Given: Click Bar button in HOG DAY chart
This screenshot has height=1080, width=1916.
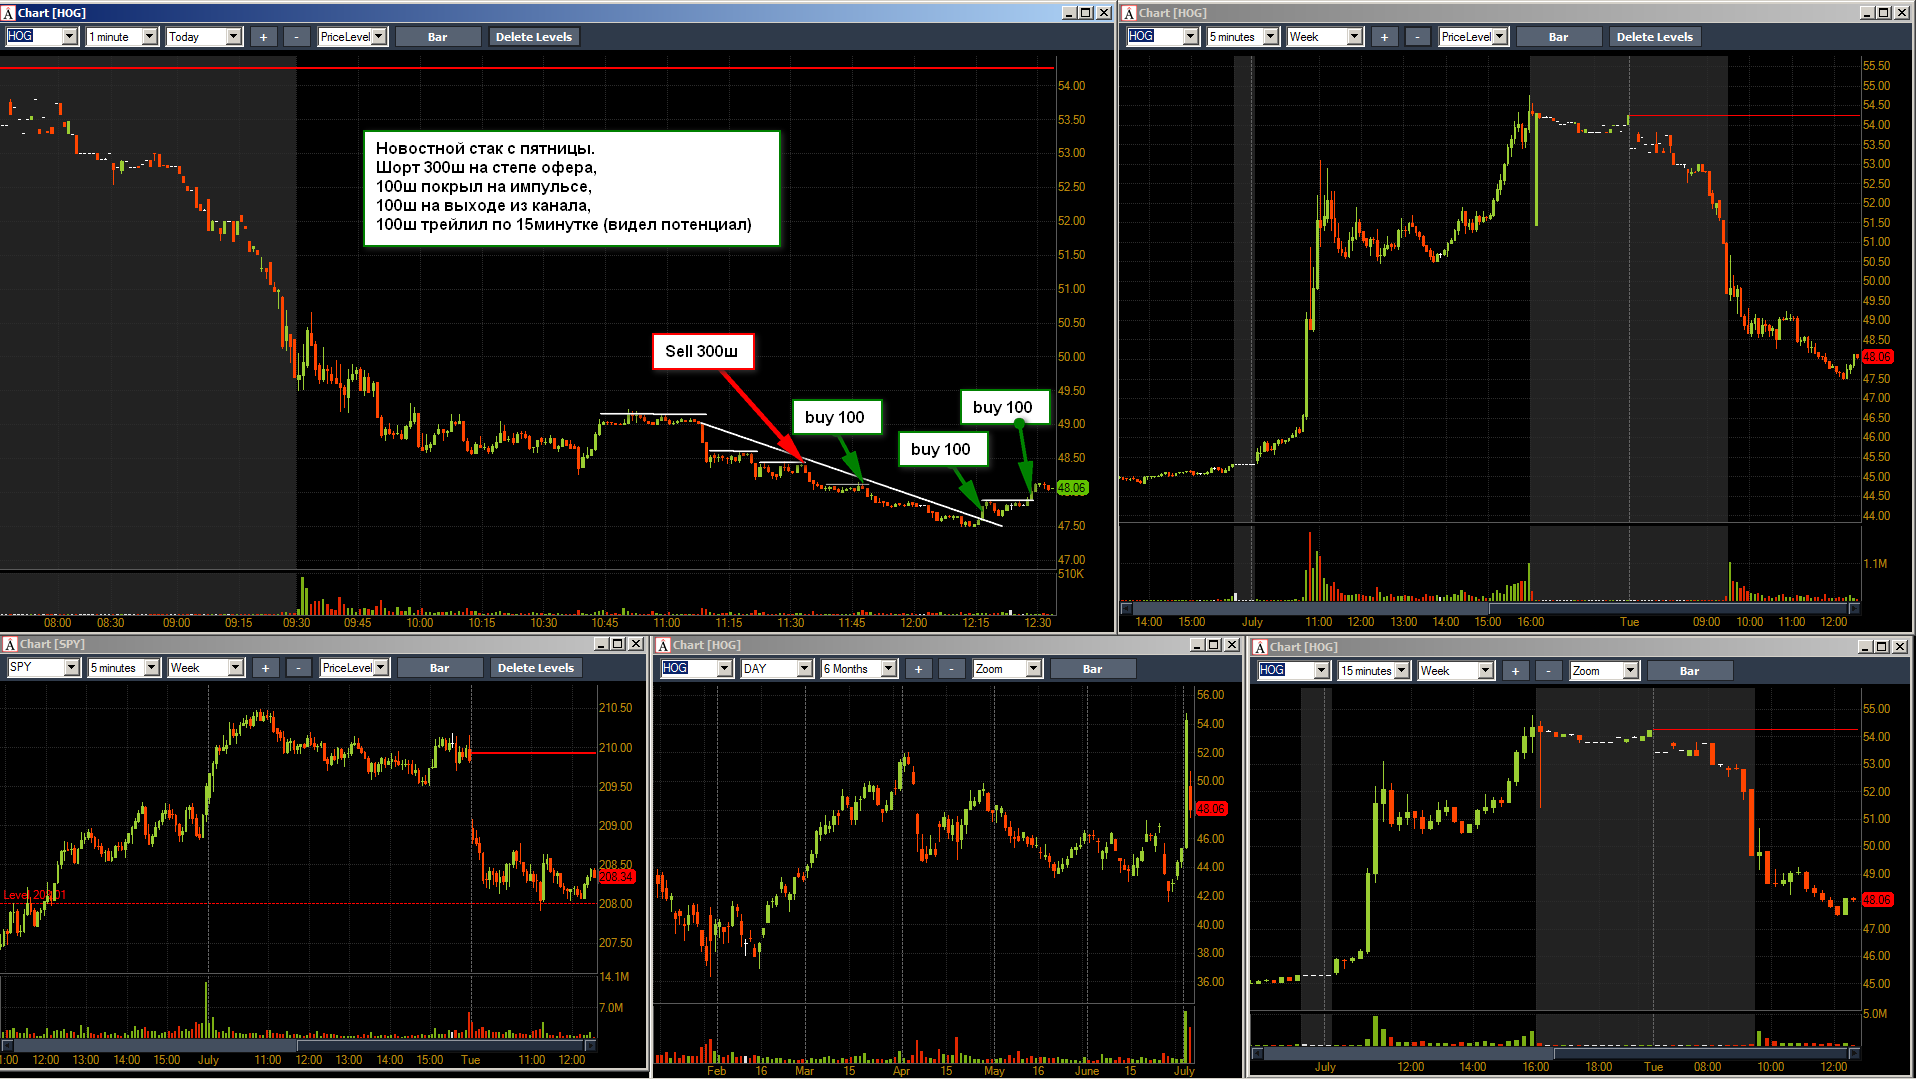Looking at the screenshot, I should pyautogui.click(x=1093, y=669).
